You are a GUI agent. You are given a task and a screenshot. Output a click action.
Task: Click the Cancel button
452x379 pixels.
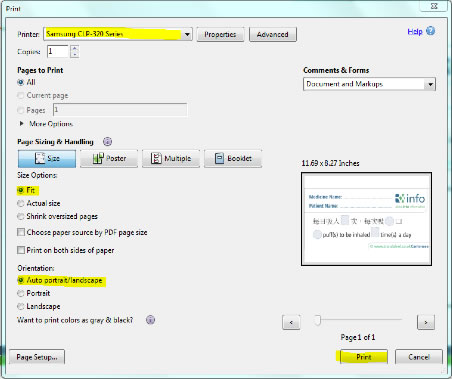pyautogui.click(x=419, y=357)
